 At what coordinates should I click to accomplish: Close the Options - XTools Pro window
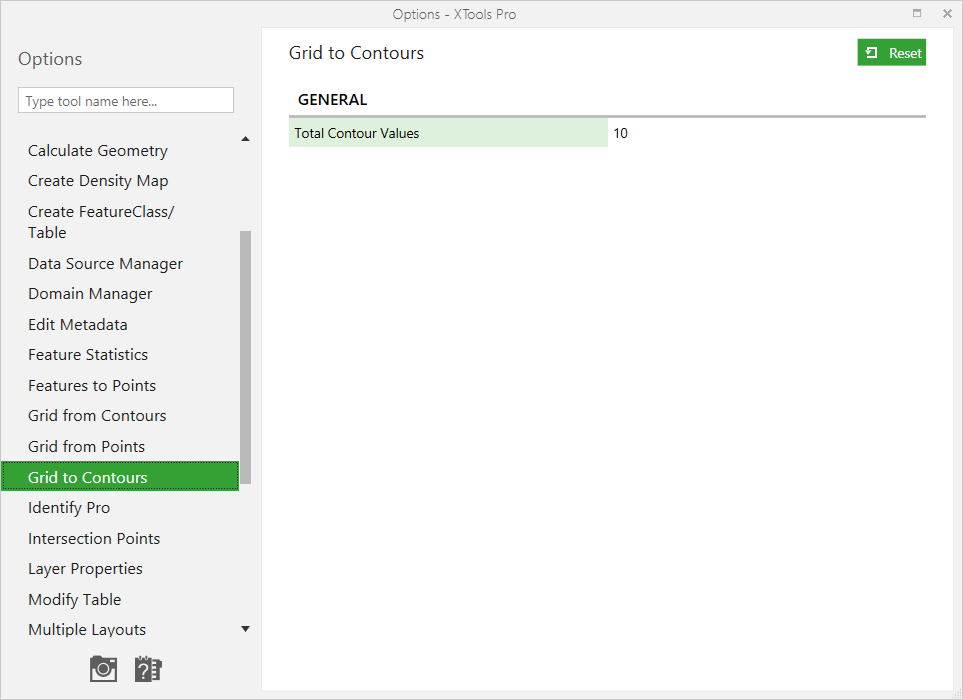click(x=947, y=14)
